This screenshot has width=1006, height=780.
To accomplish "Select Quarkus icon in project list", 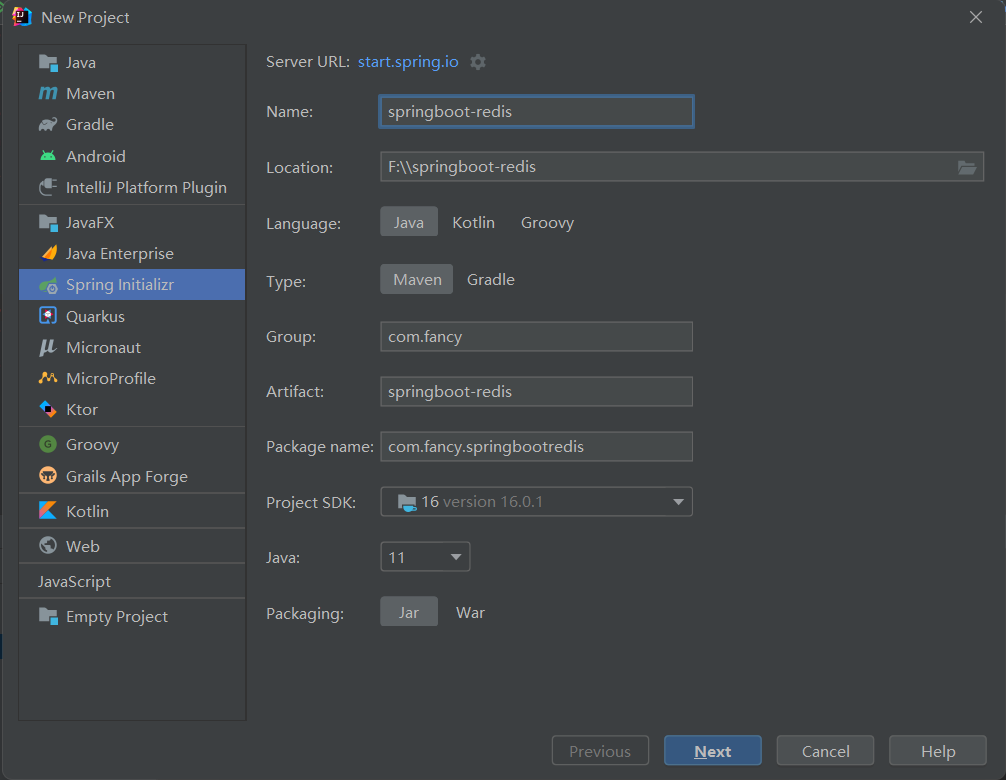I will (x=48, y=316).
